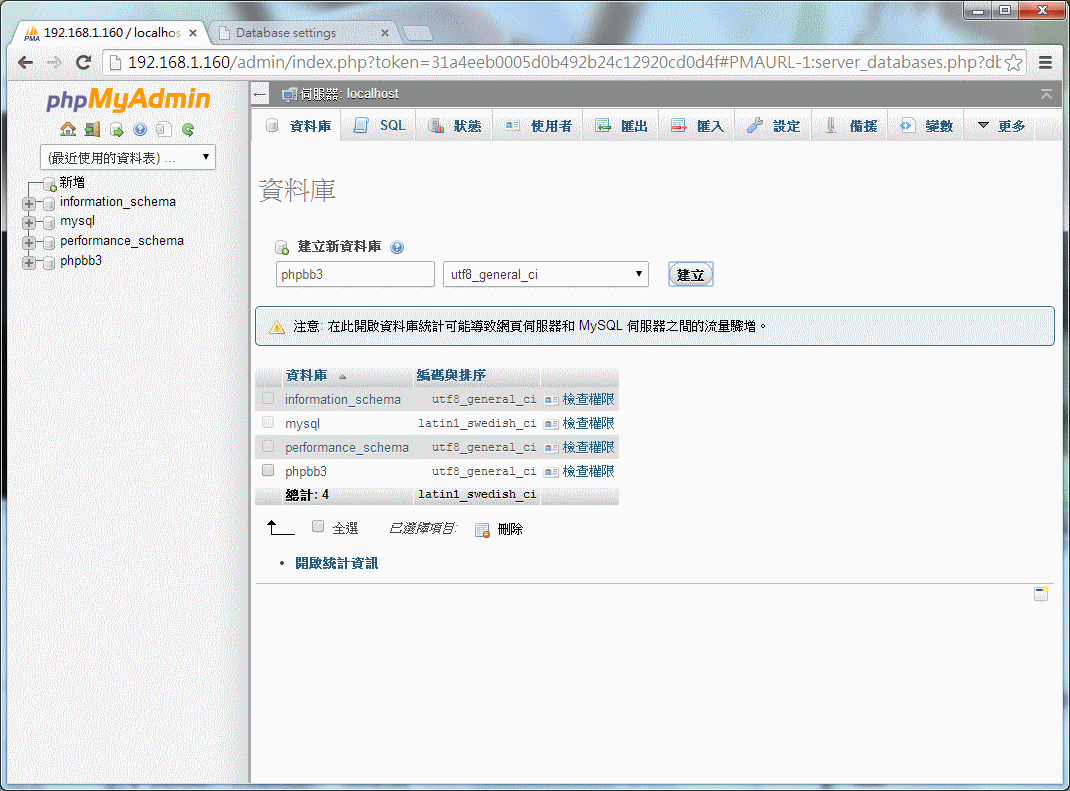Image resolution: width=1070 pixels, height=791 pixels.
Task: Open the 狀態 status tab
Action: pos(454,126)
